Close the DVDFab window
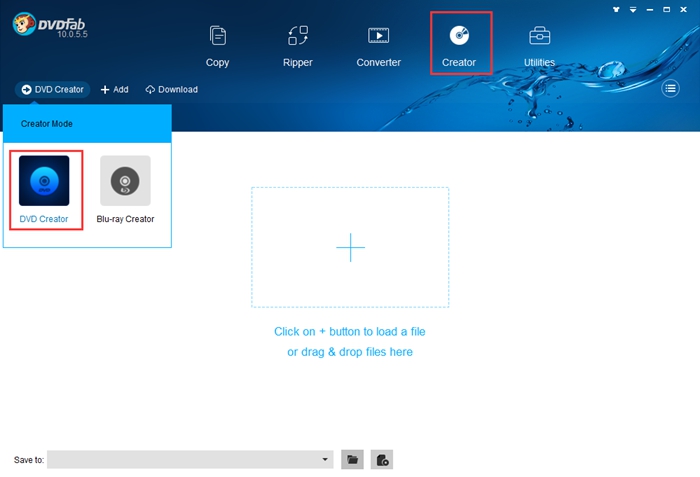This screenshot has height=477, width=700. (683, 9)
